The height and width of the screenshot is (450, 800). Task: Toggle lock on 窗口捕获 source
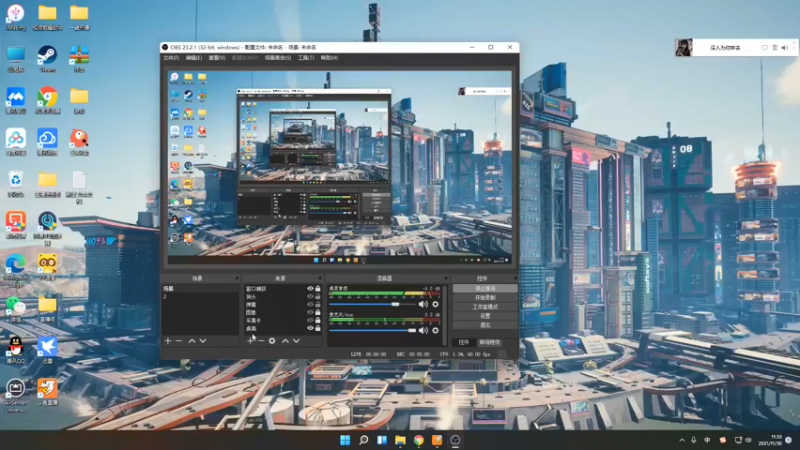tap(318, 289)
